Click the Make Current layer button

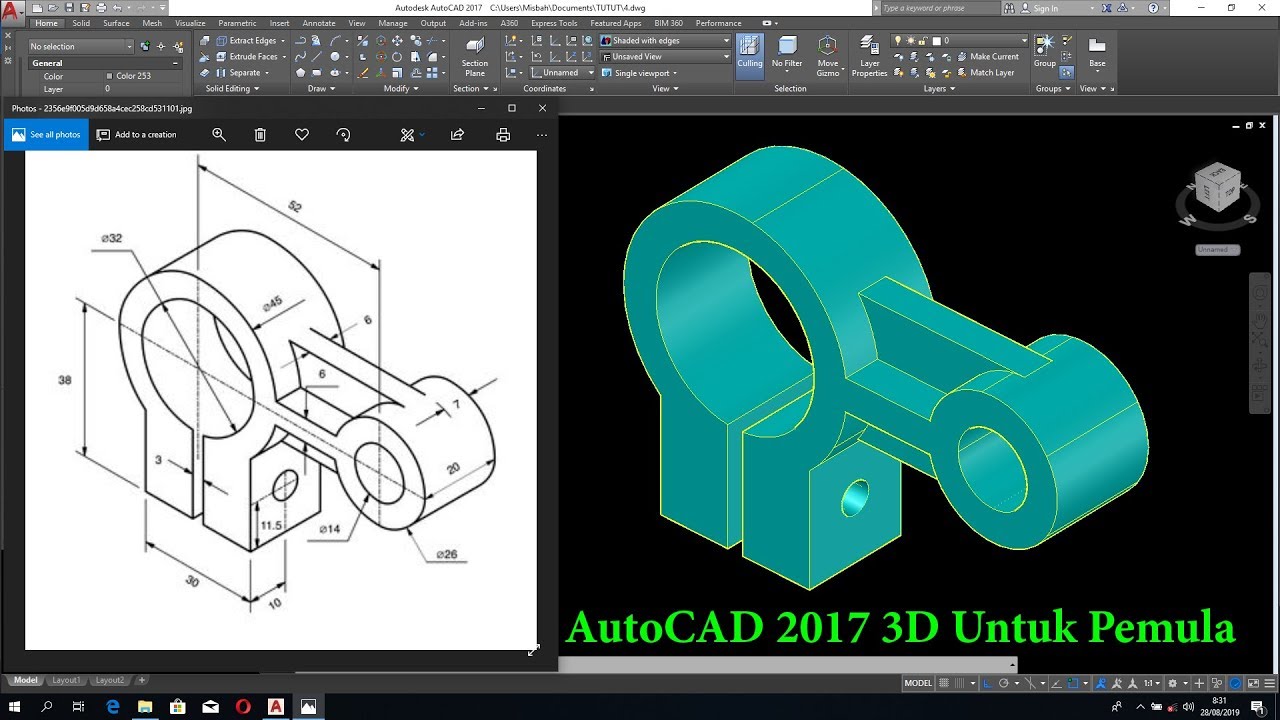[x=986, y=57]
